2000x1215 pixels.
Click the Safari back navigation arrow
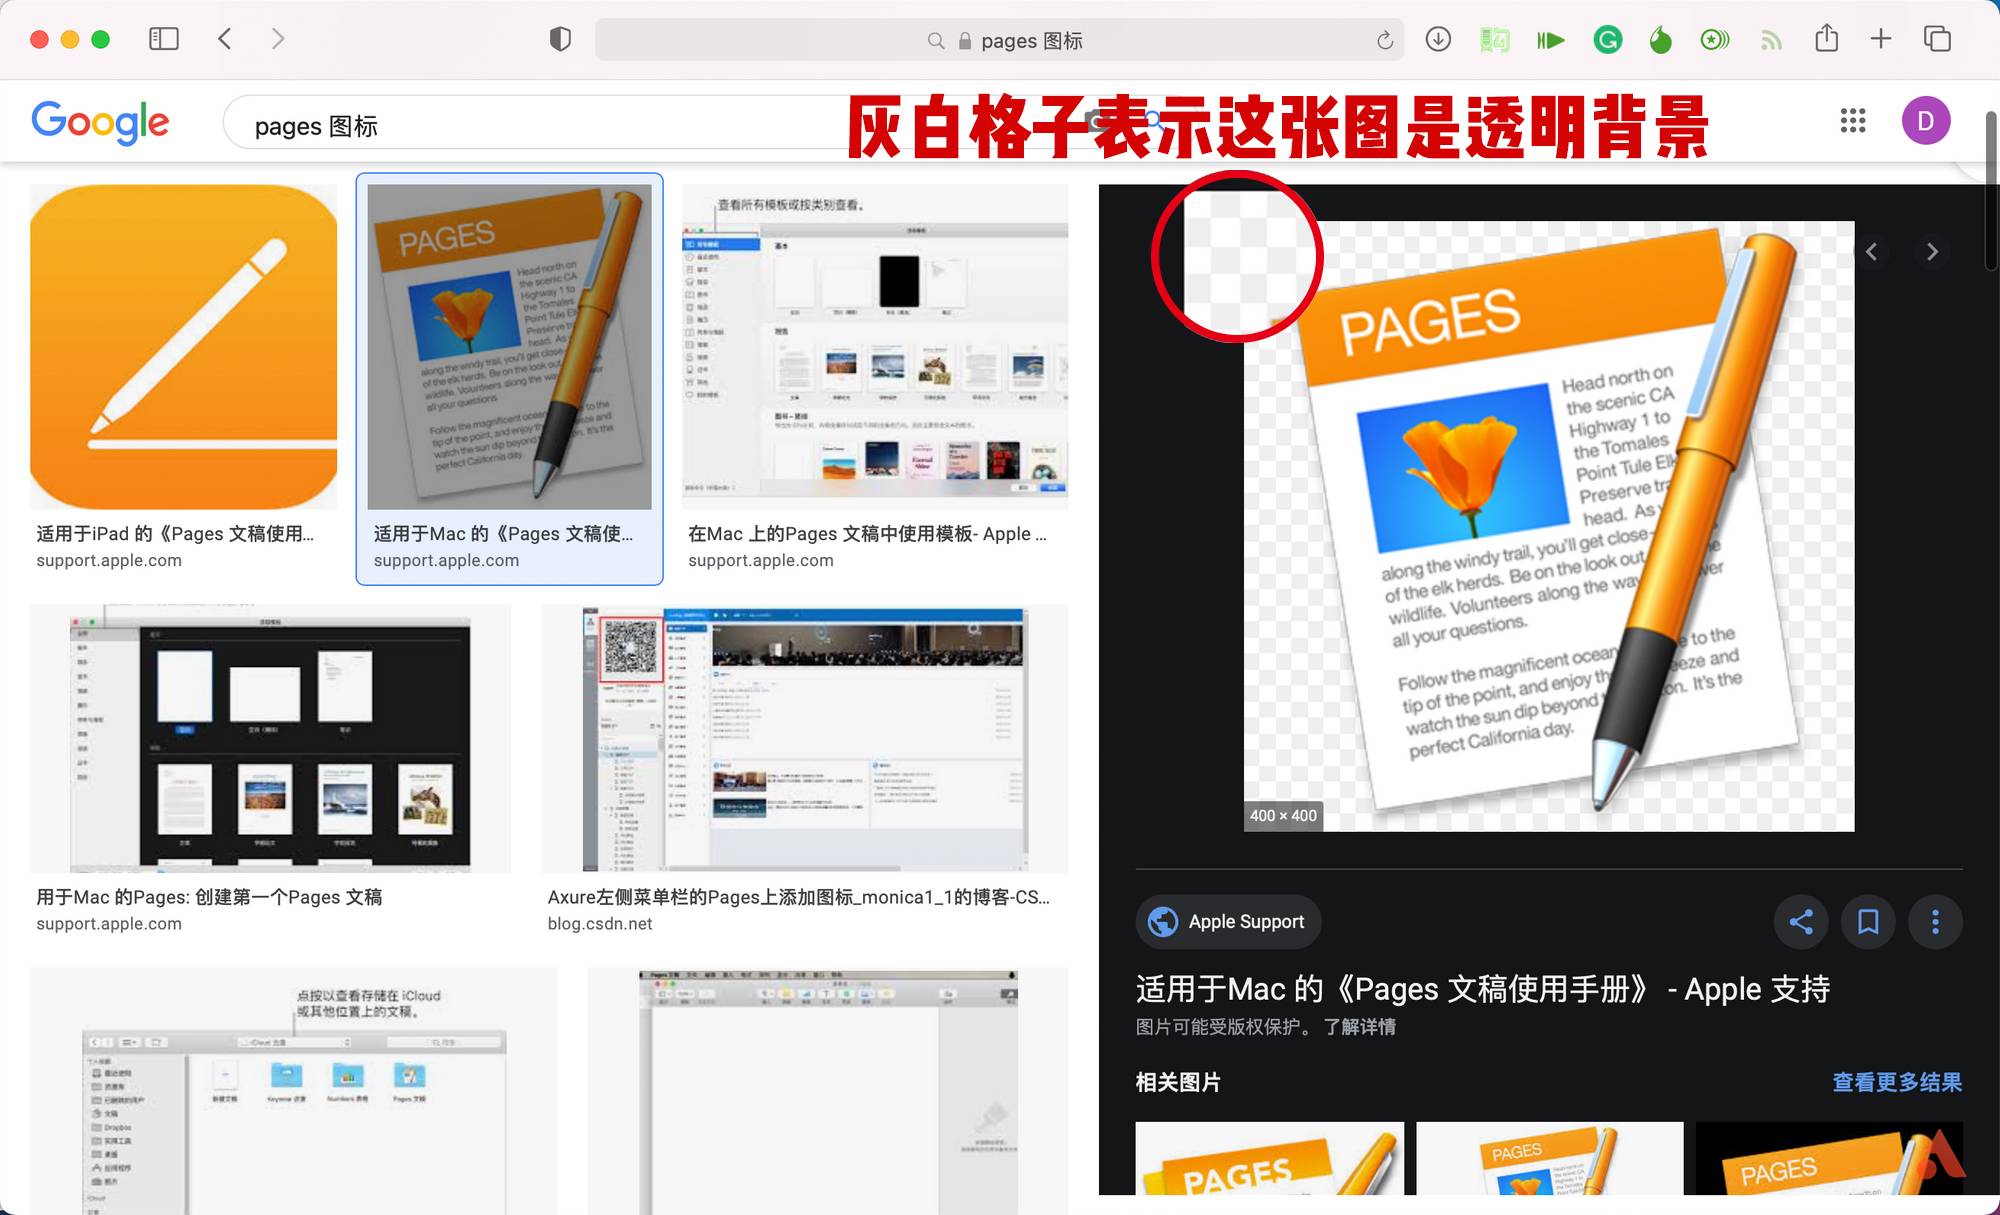pyautogui.click(x=226, y=39)
